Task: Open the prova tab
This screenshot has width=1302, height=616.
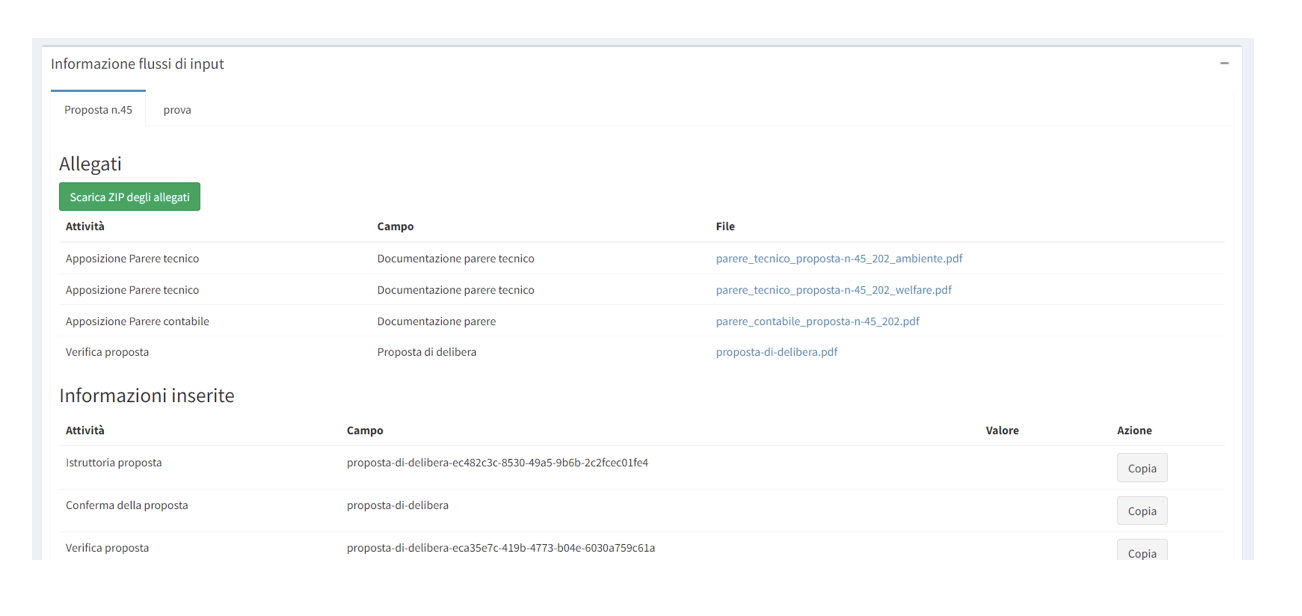Action: pyautogui.click(x=177, y=110)
